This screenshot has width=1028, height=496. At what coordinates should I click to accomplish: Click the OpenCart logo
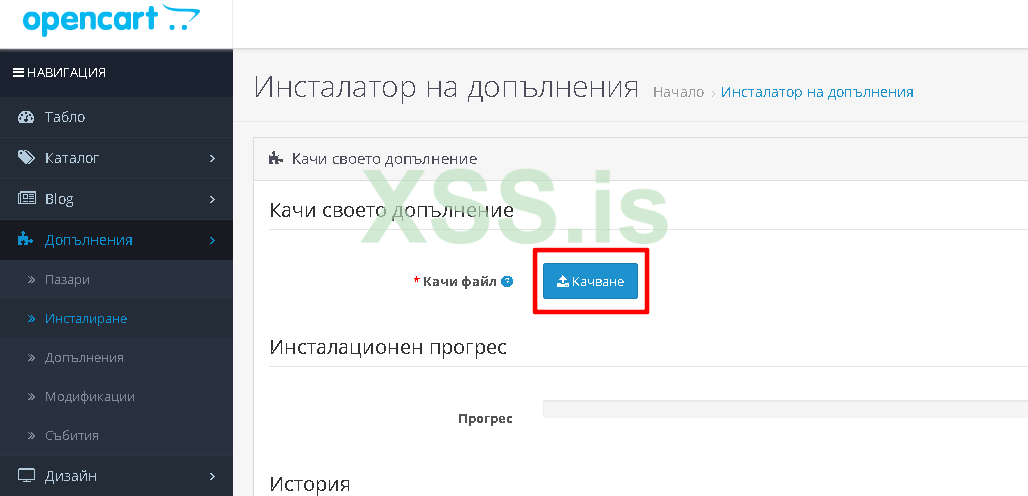[111, 20]
